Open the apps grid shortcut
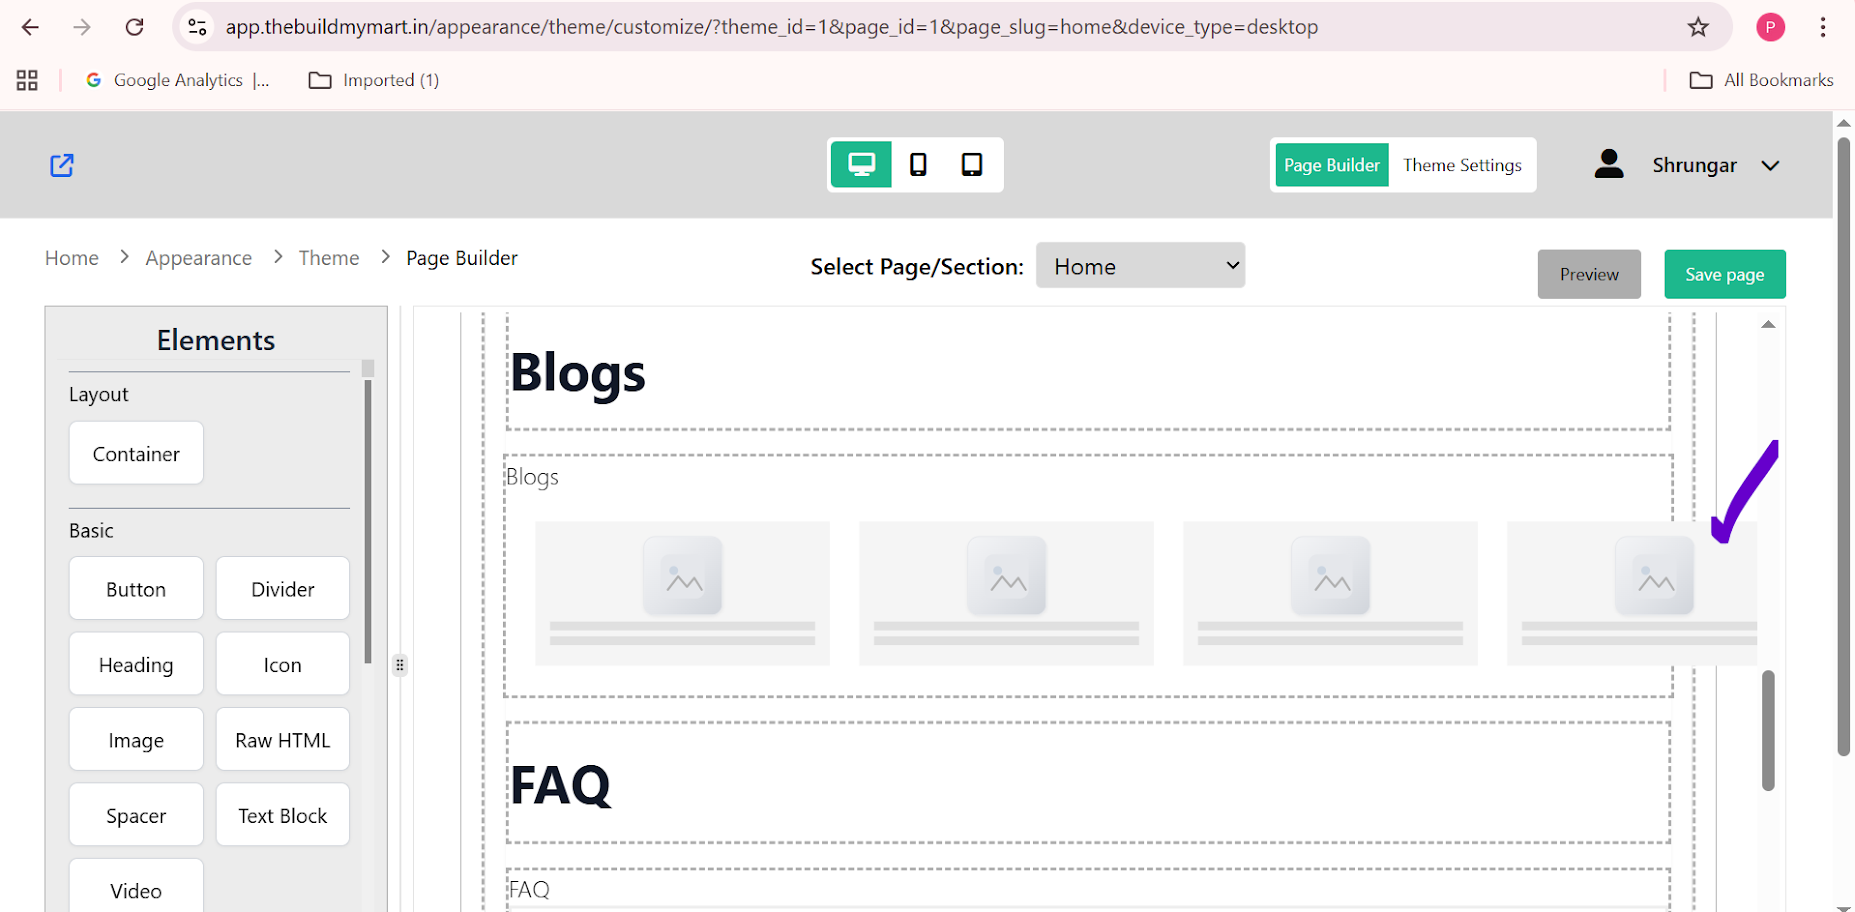Viewport: 1855px width, 912px height. coord(27,80)
